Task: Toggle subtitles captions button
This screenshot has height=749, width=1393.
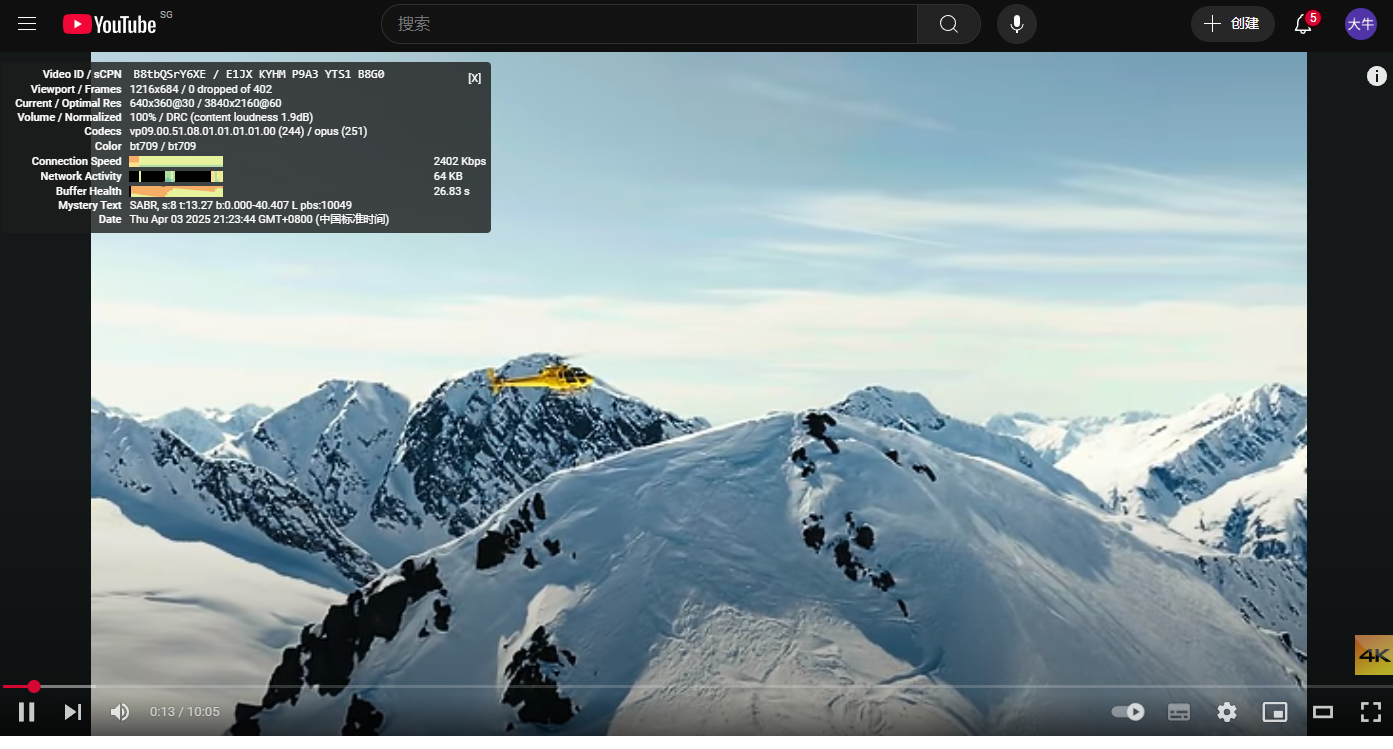Action: pos(1179,712)
